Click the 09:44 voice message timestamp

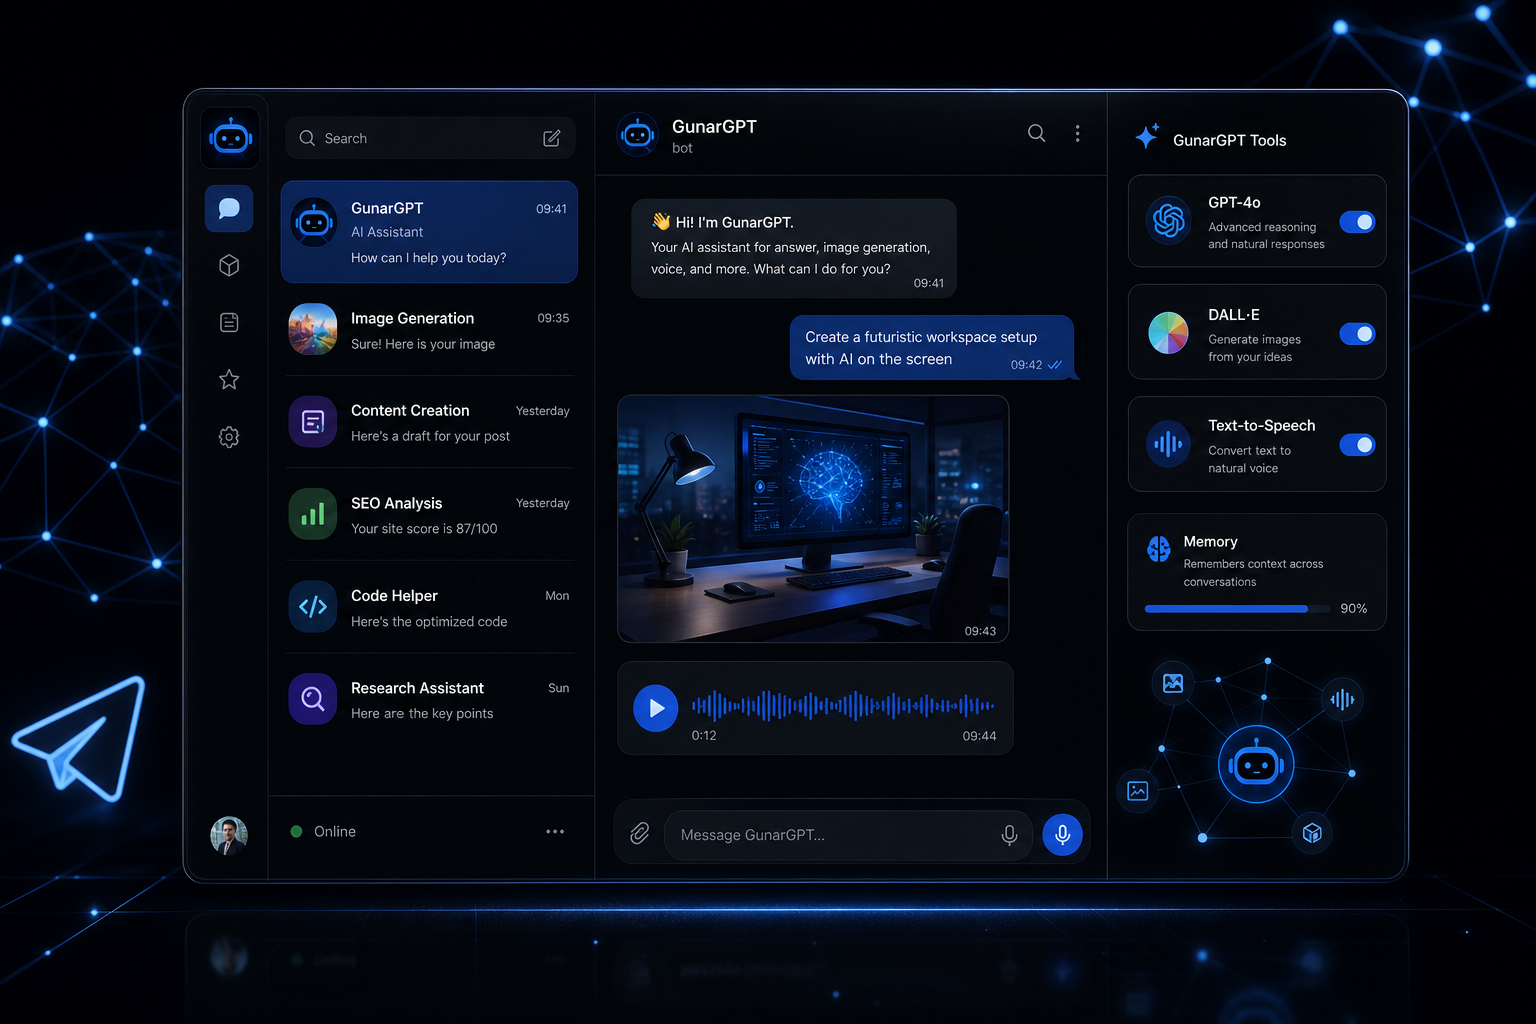pos(979,736)
